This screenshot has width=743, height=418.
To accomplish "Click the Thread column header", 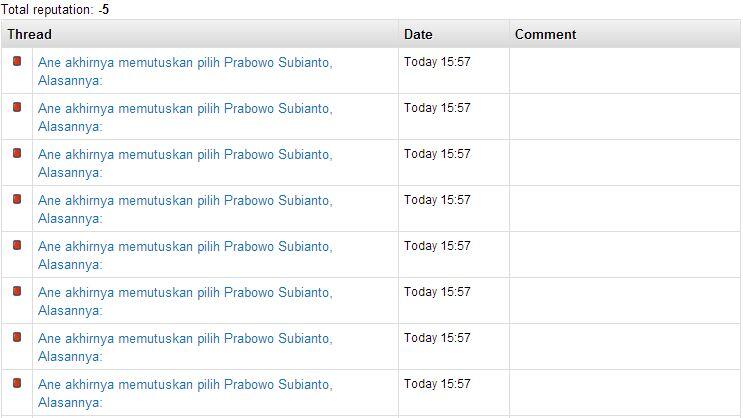I will (x=29, y=35).
